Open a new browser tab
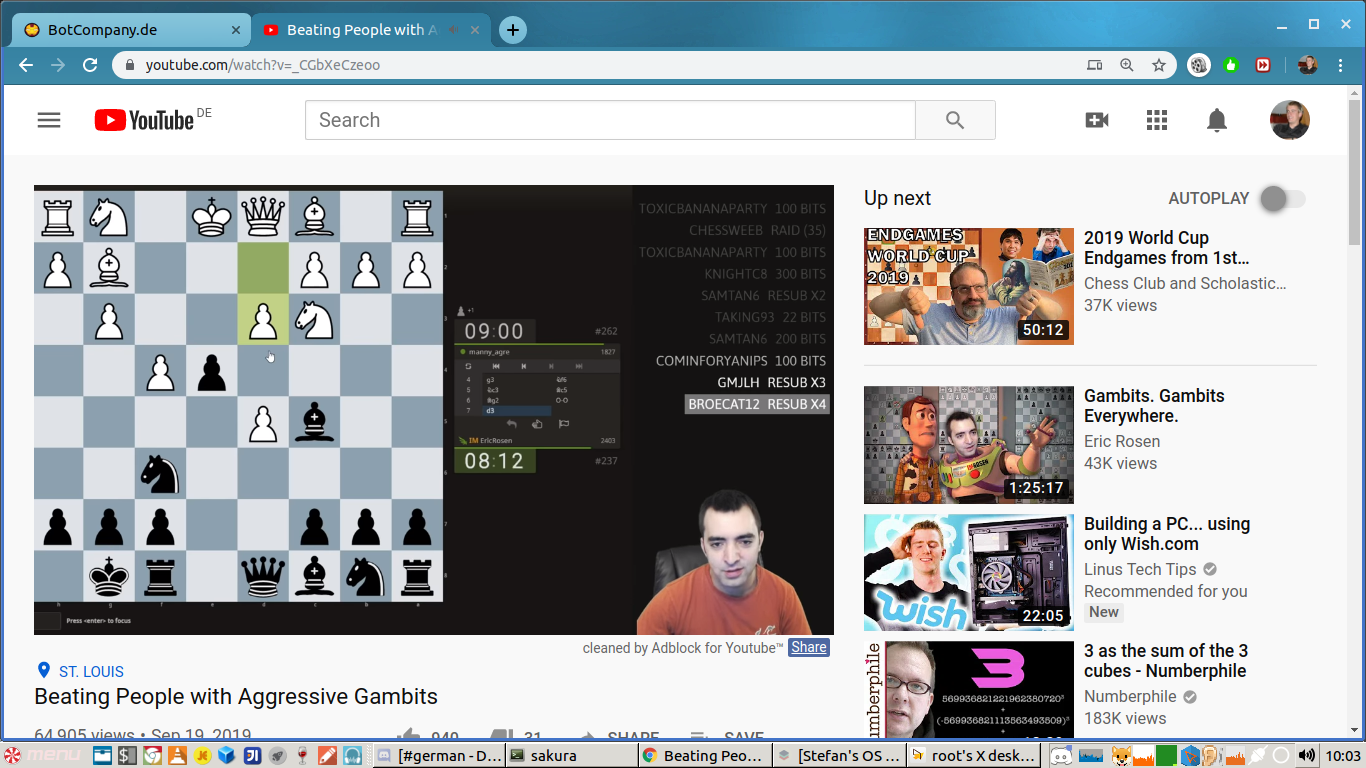 [513, 30]
